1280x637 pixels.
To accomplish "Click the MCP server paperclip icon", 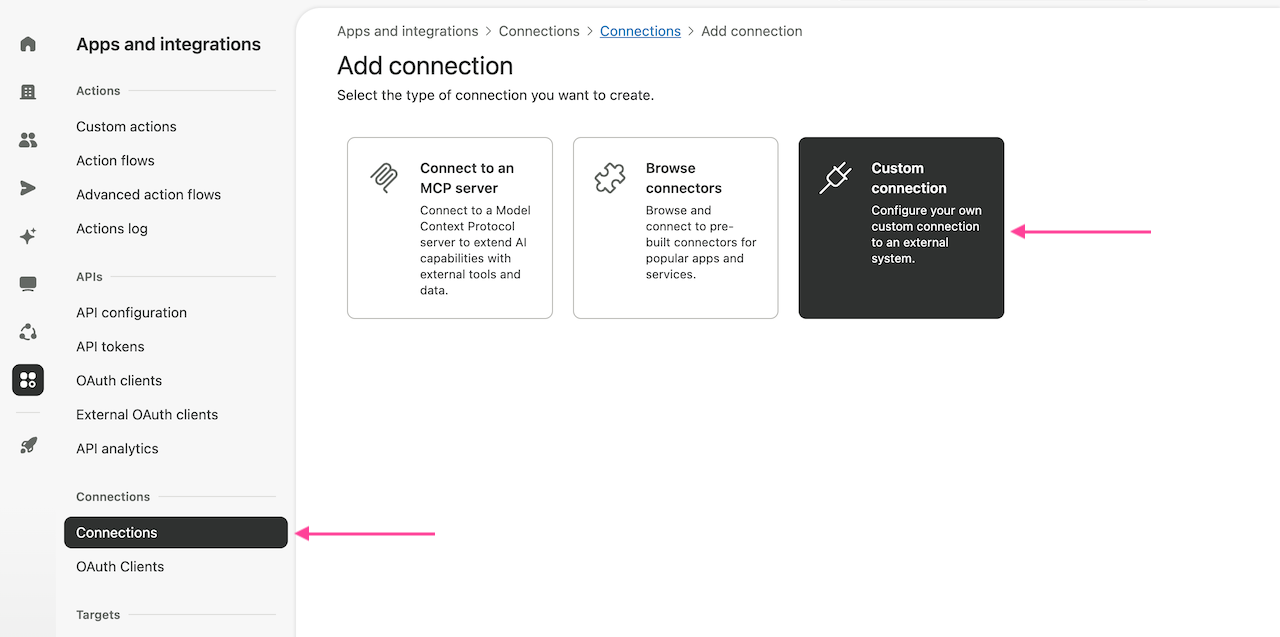I will [x=384, y=178].
